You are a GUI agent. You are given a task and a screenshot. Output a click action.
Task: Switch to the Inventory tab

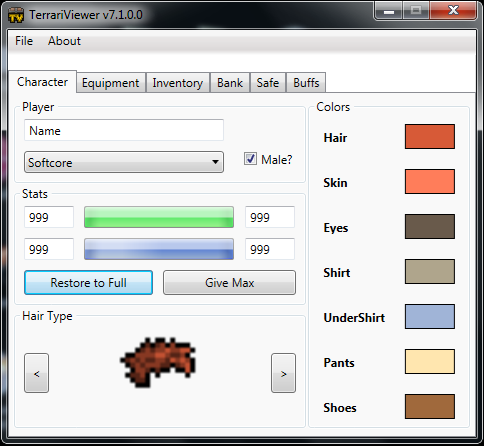[178, 83]
